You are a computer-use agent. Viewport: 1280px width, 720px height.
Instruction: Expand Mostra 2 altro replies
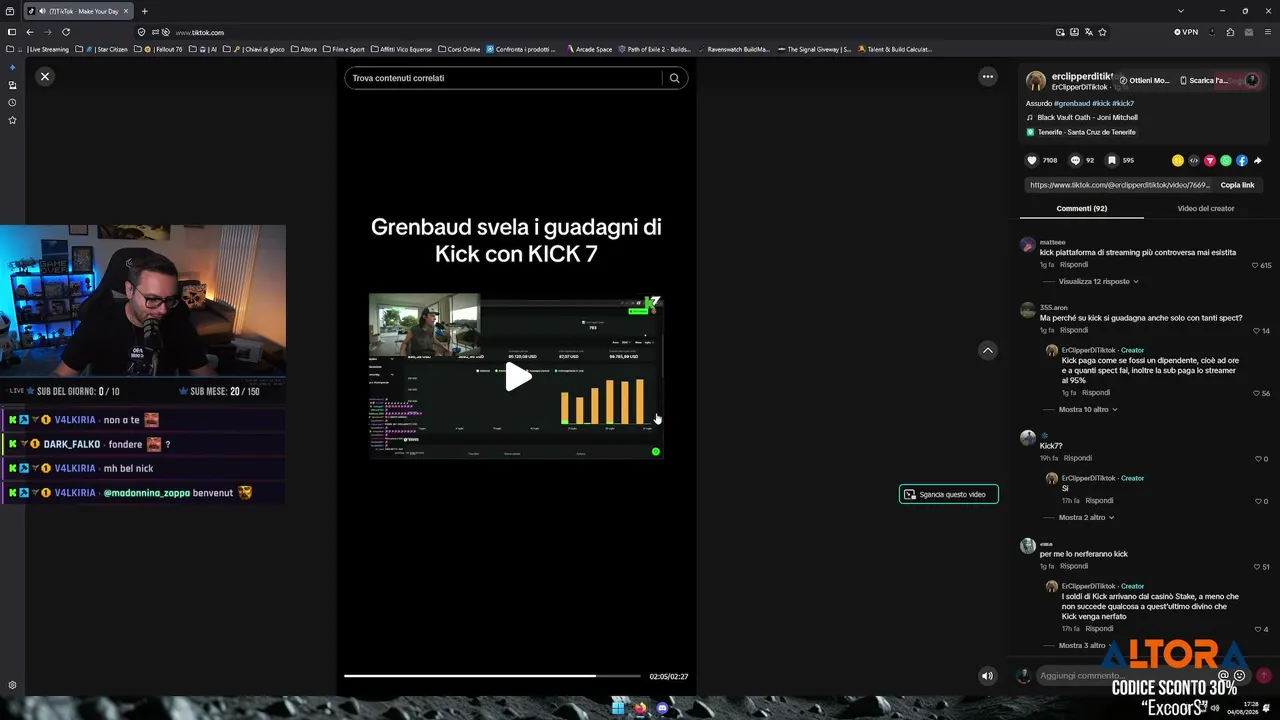point(1086,518)
